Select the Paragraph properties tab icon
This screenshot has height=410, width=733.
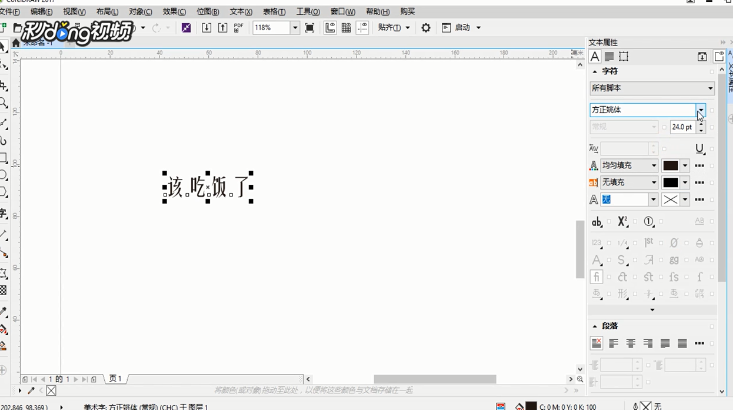[609, 57]
